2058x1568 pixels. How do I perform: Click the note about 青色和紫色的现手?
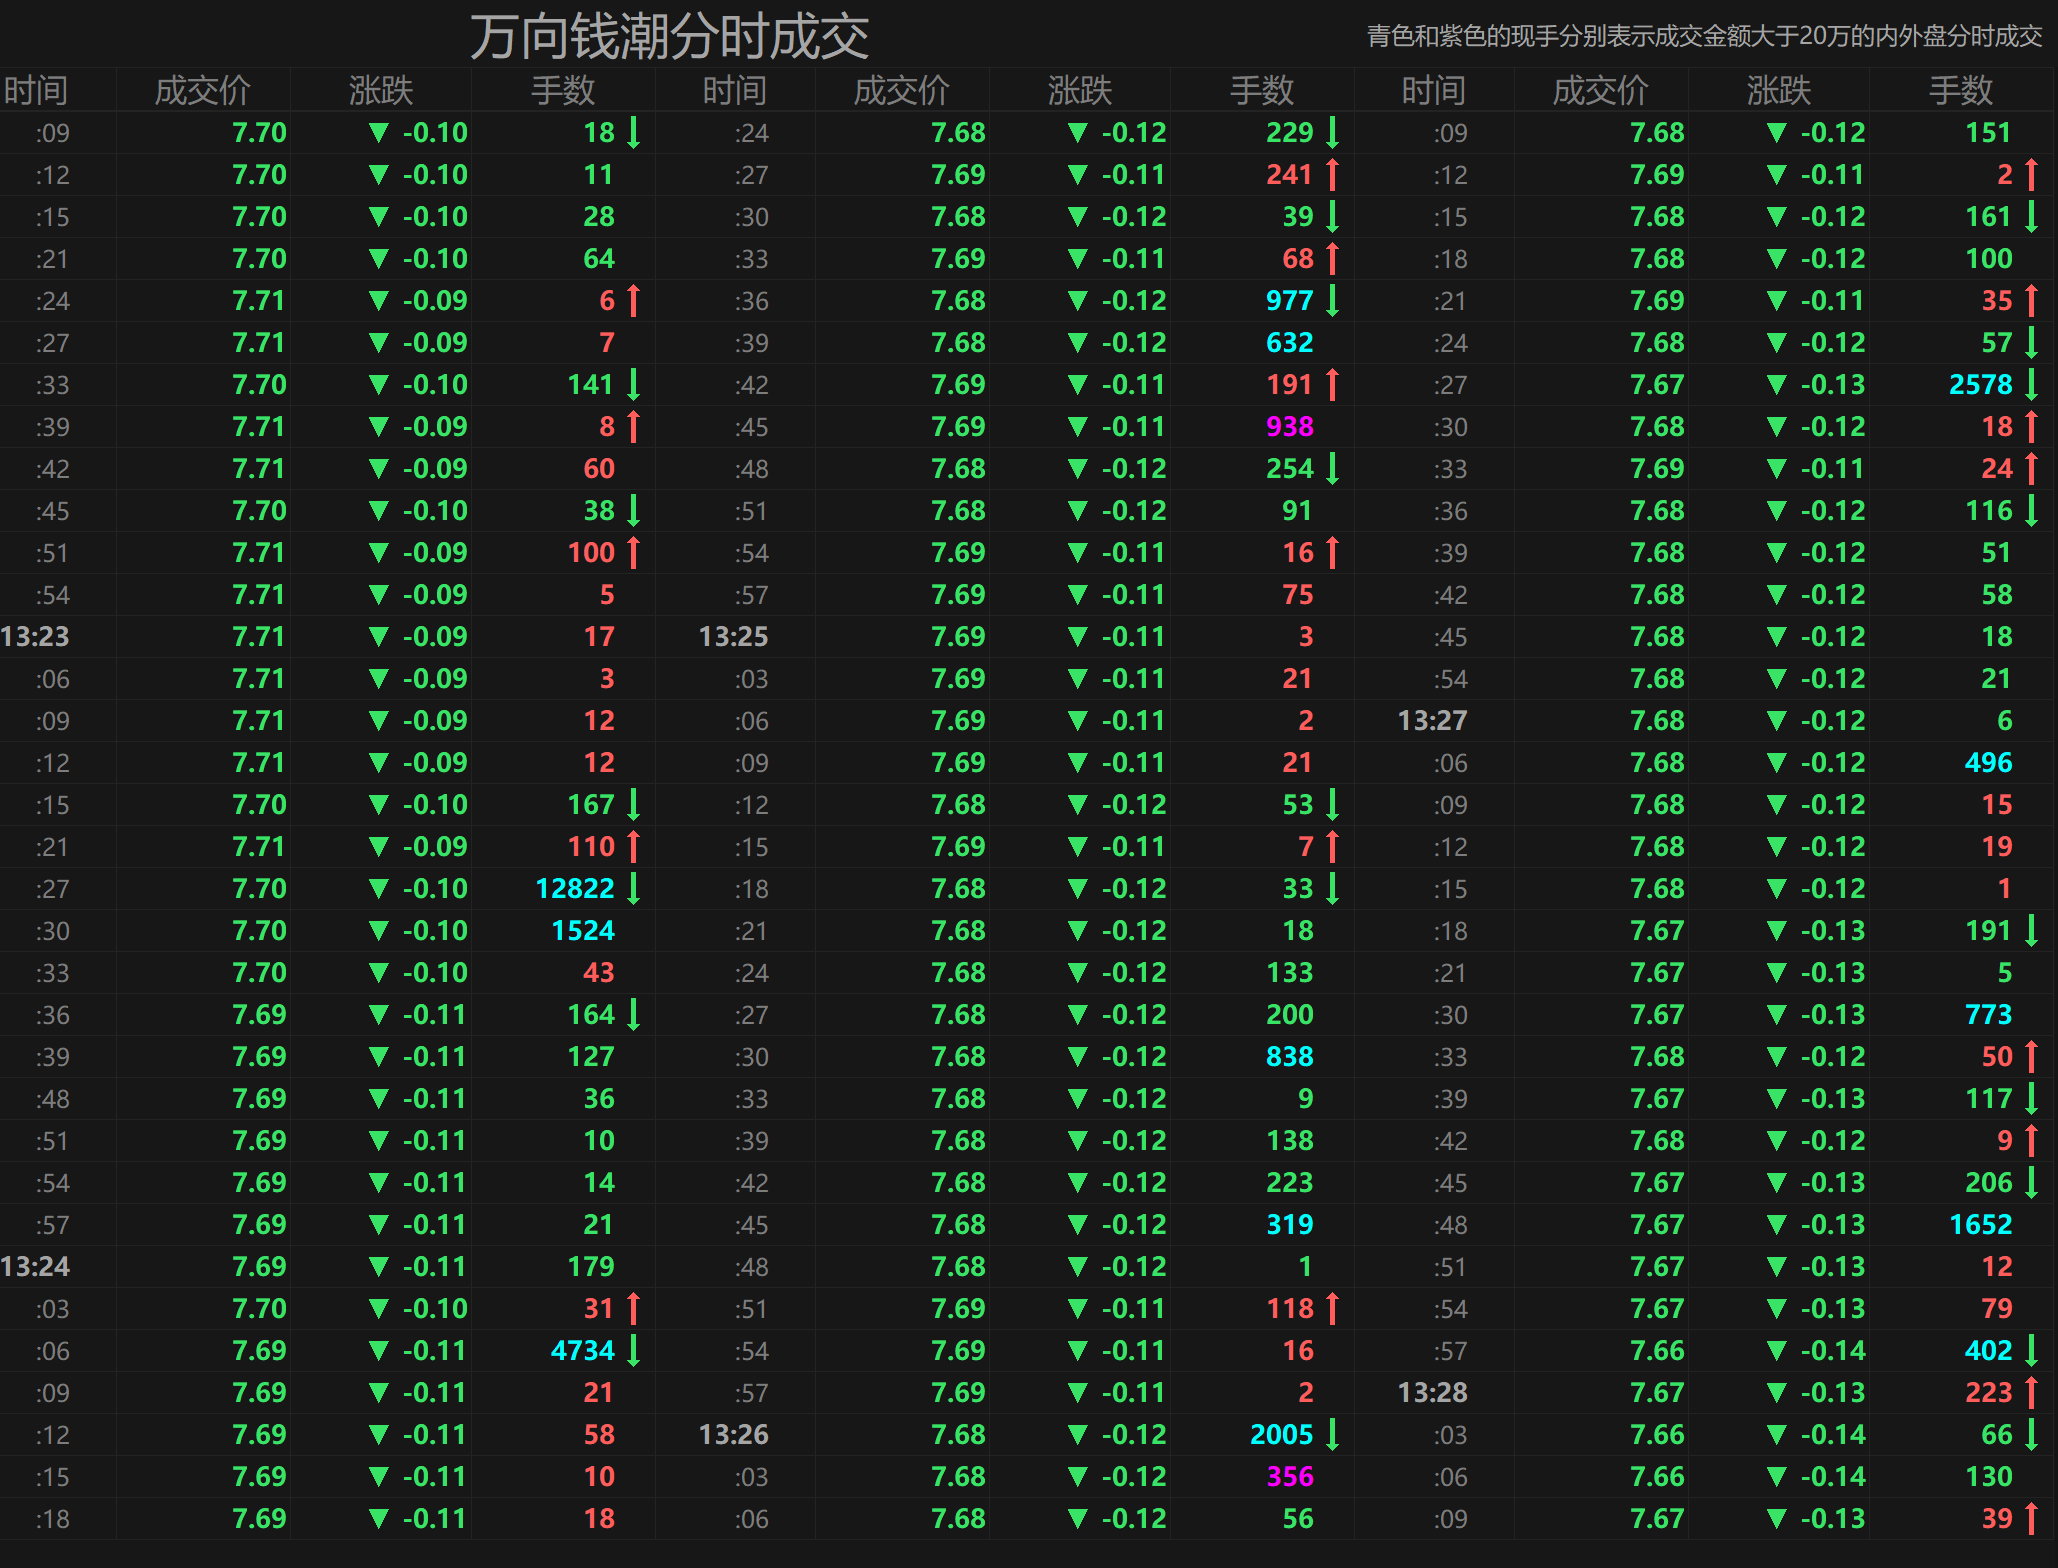[1704, 37]
